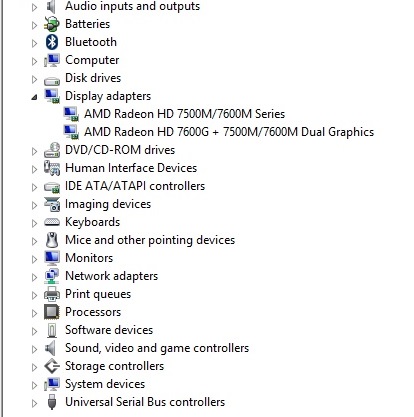The width and height of the screenshot is (414, 417).
Task: Click the icon beside the Radeon Dual Graphics adapter
Action: point(71,132)
